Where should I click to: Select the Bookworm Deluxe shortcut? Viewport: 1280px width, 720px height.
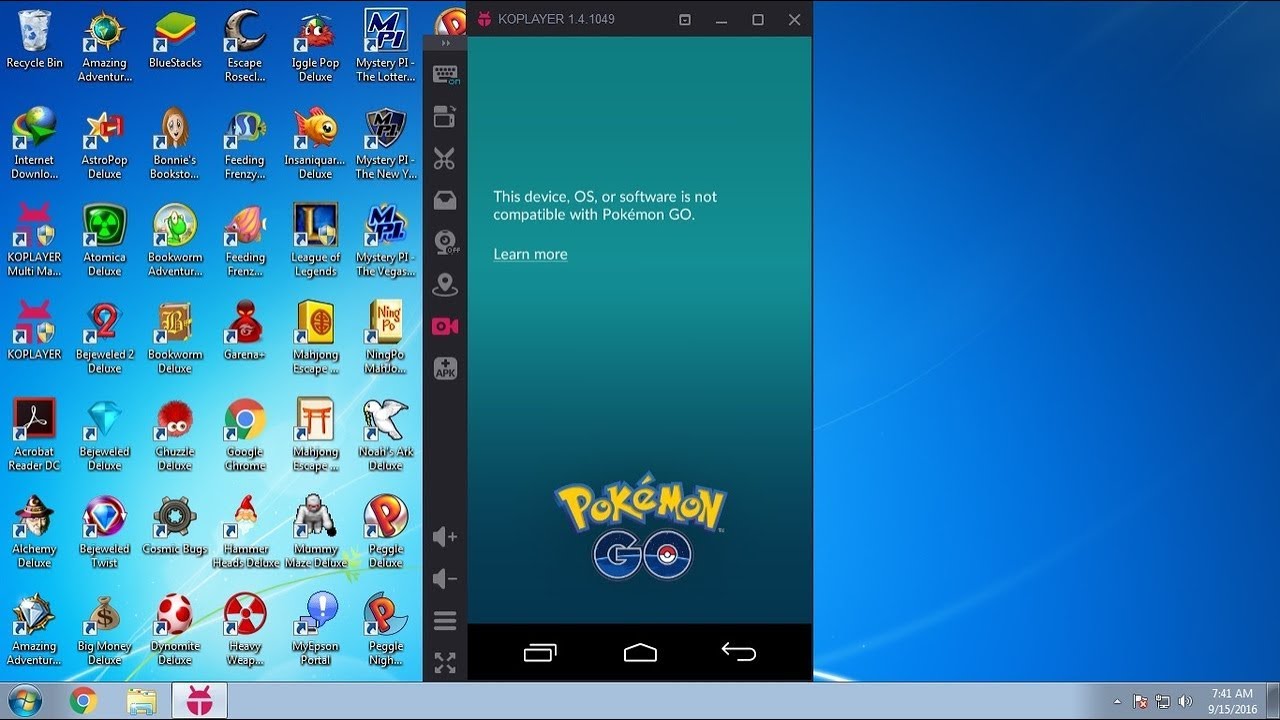click(175, 337)
